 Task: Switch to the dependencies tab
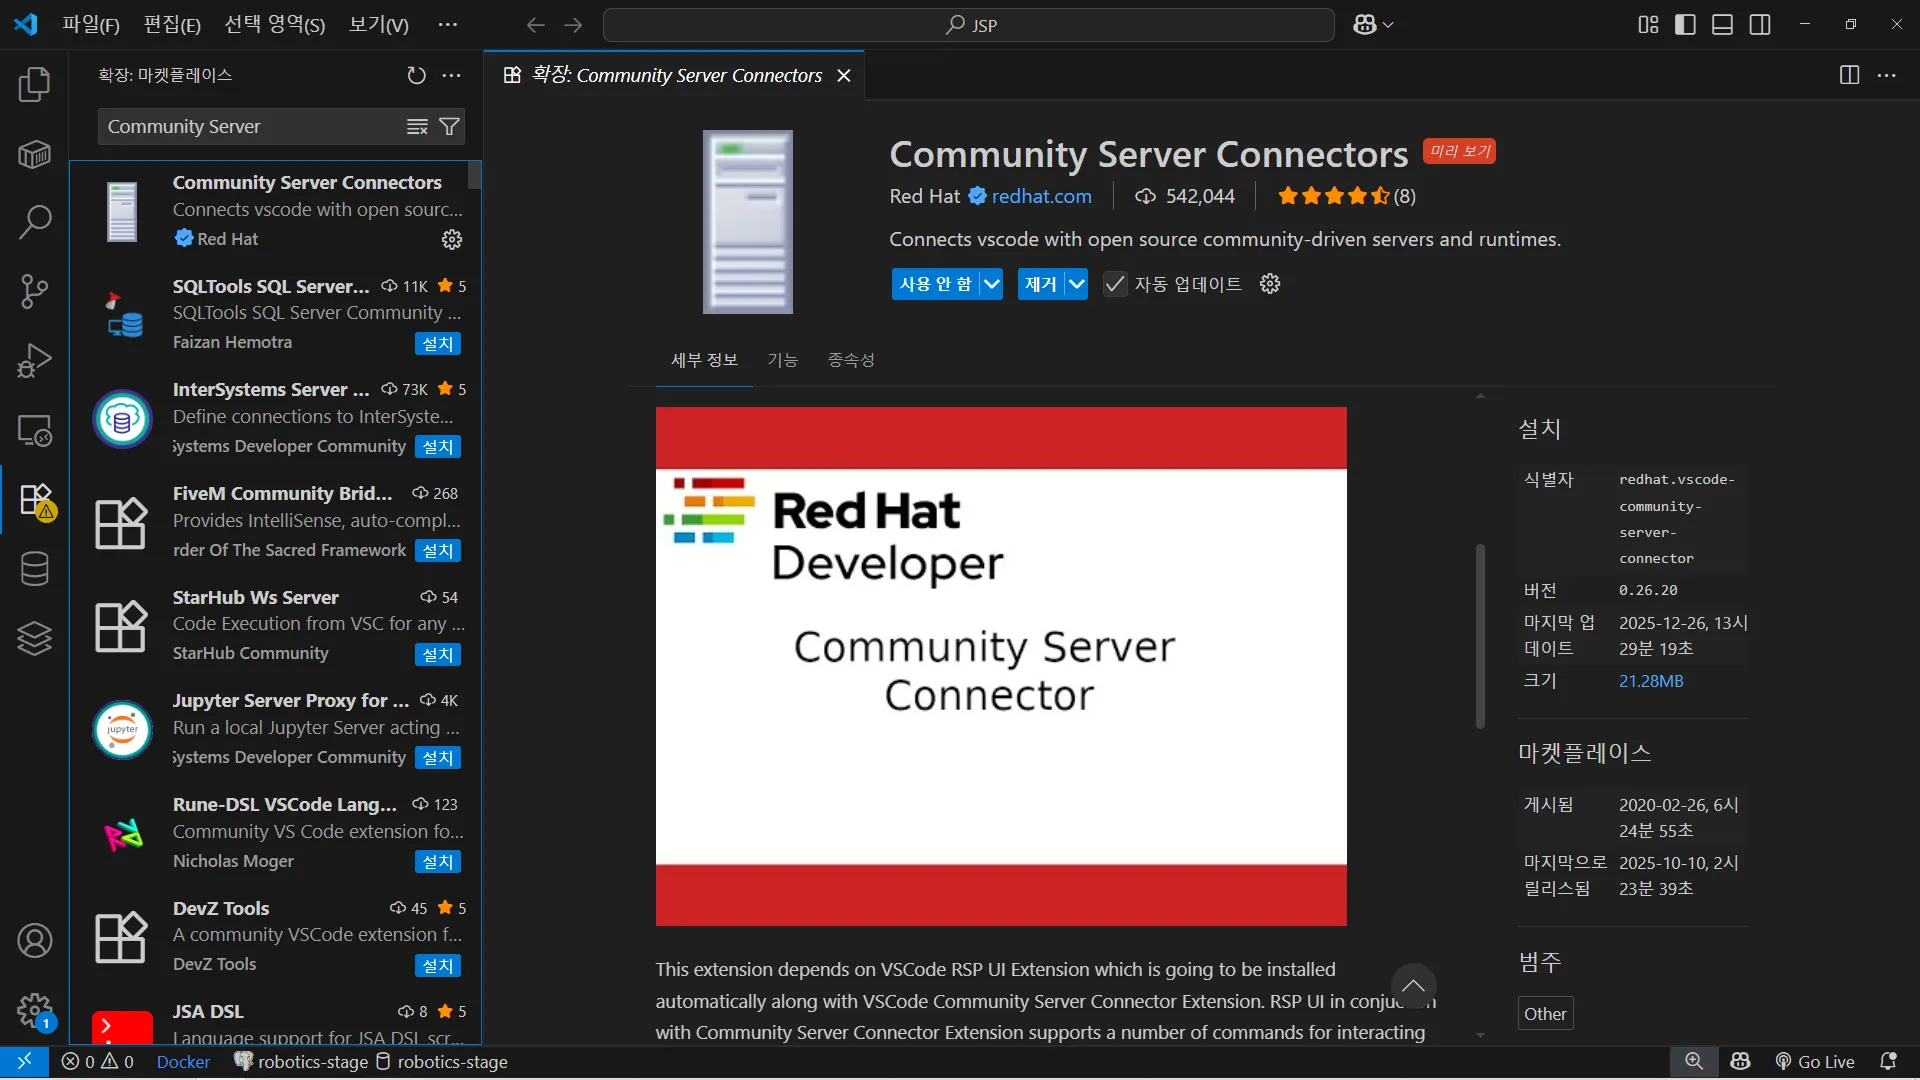tap(850, 360)
